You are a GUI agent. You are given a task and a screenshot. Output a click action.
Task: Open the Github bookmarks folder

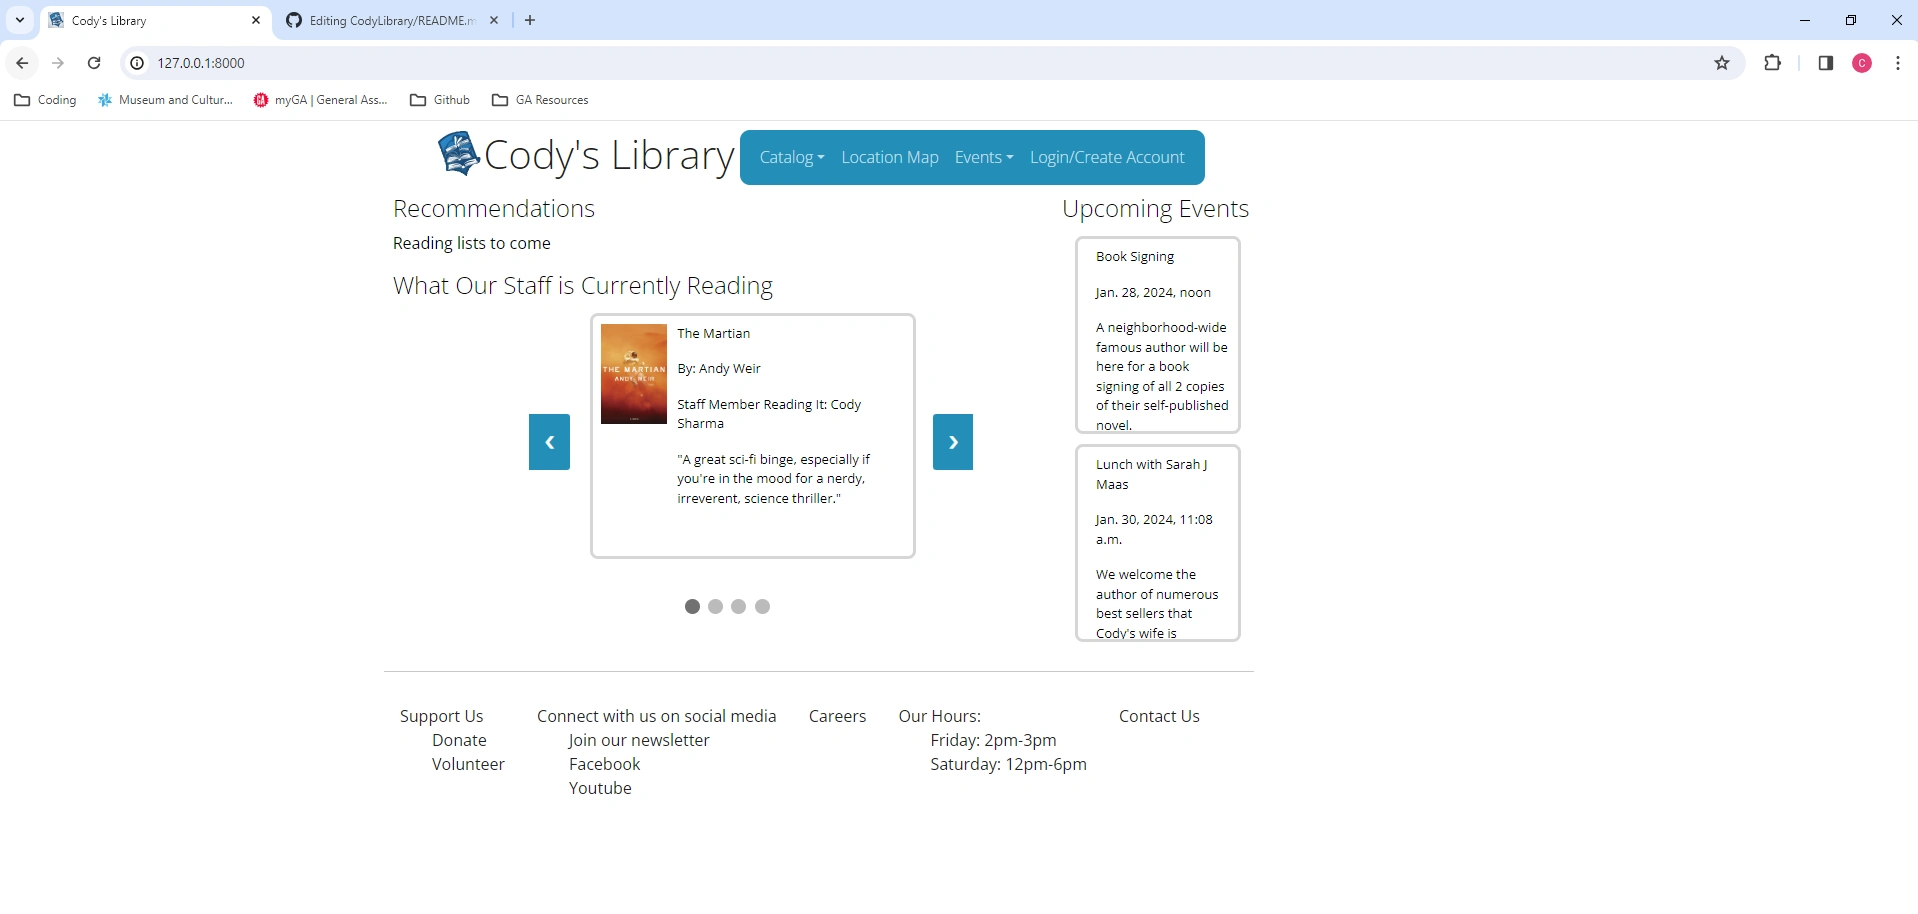(440, 100)
